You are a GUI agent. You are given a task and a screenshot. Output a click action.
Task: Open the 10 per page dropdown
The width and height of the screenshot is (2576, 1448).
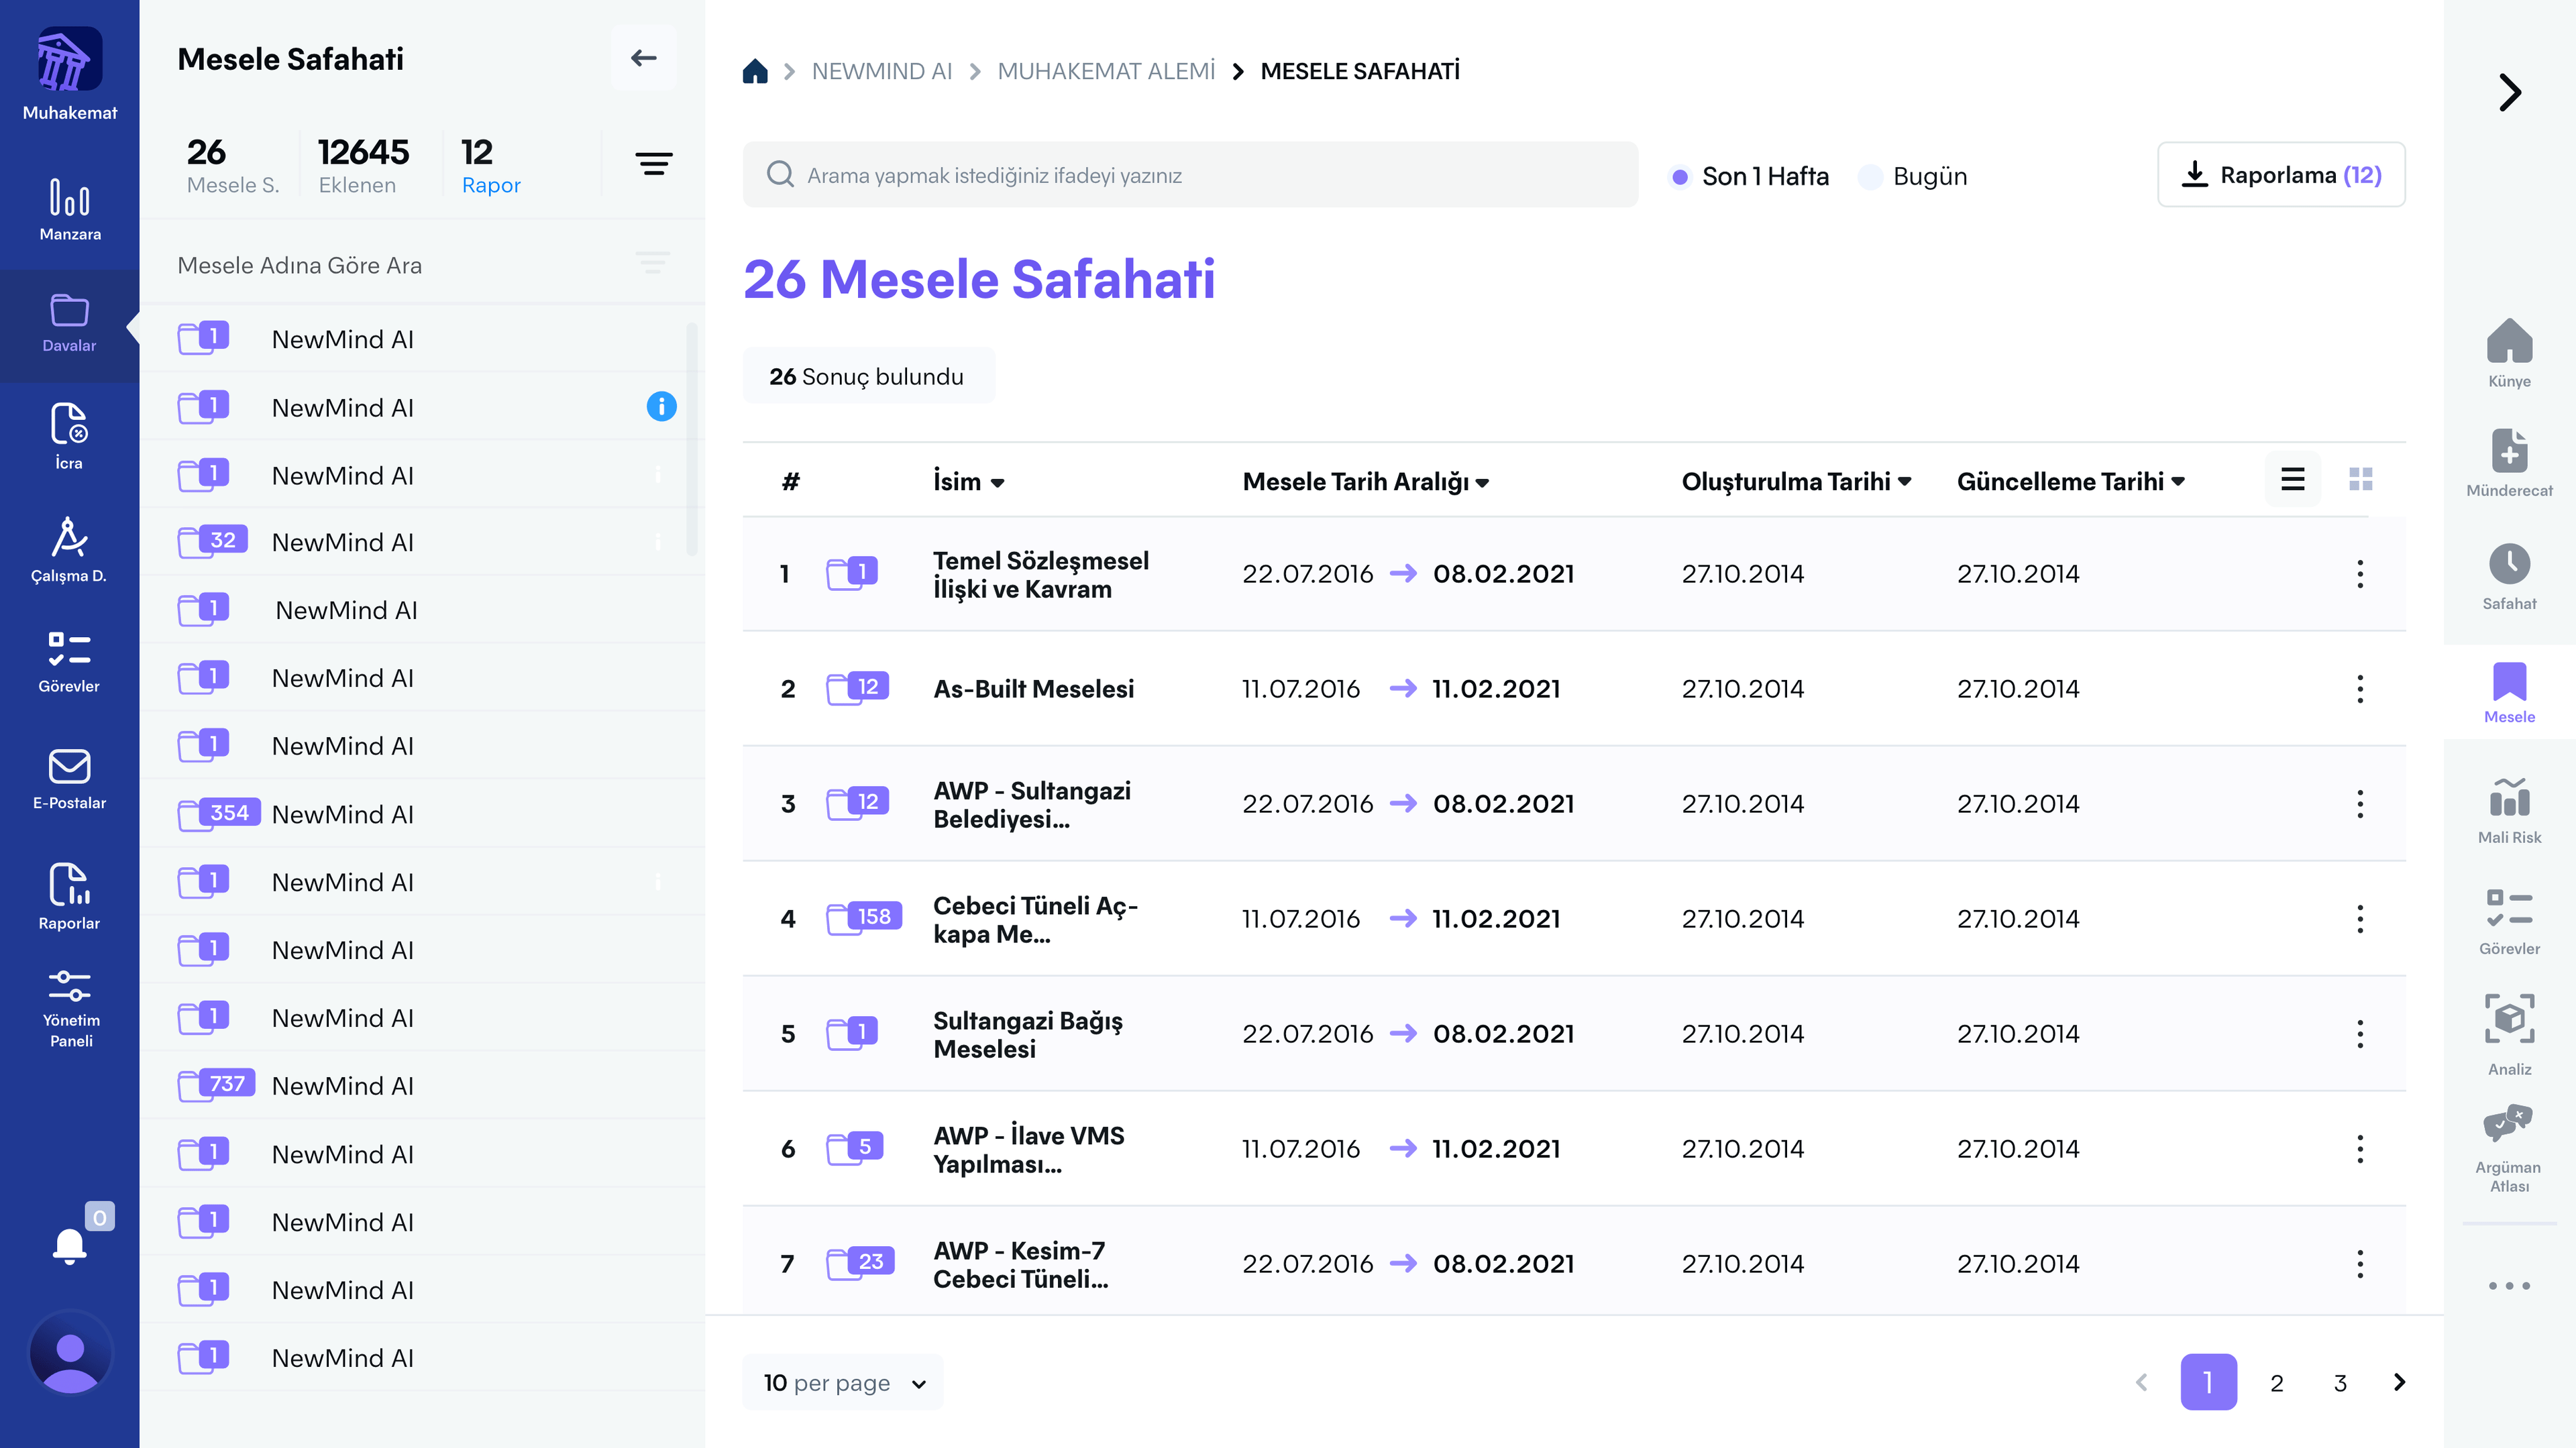(x=843, y=1382)
